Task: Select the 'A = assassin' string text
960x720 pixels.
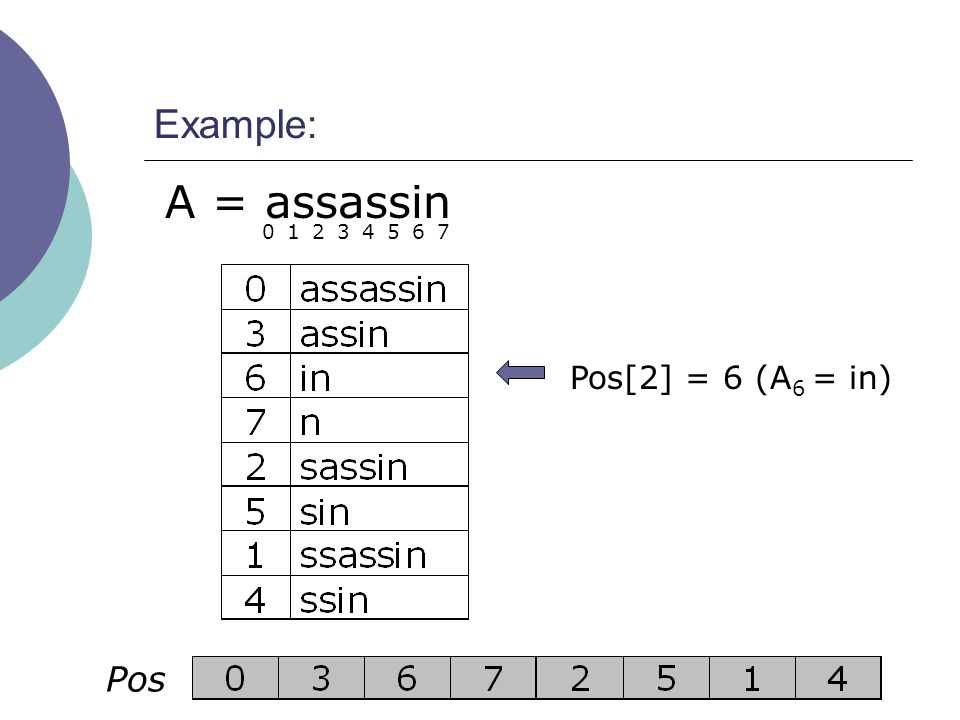Action: click(x=307, y=203)
